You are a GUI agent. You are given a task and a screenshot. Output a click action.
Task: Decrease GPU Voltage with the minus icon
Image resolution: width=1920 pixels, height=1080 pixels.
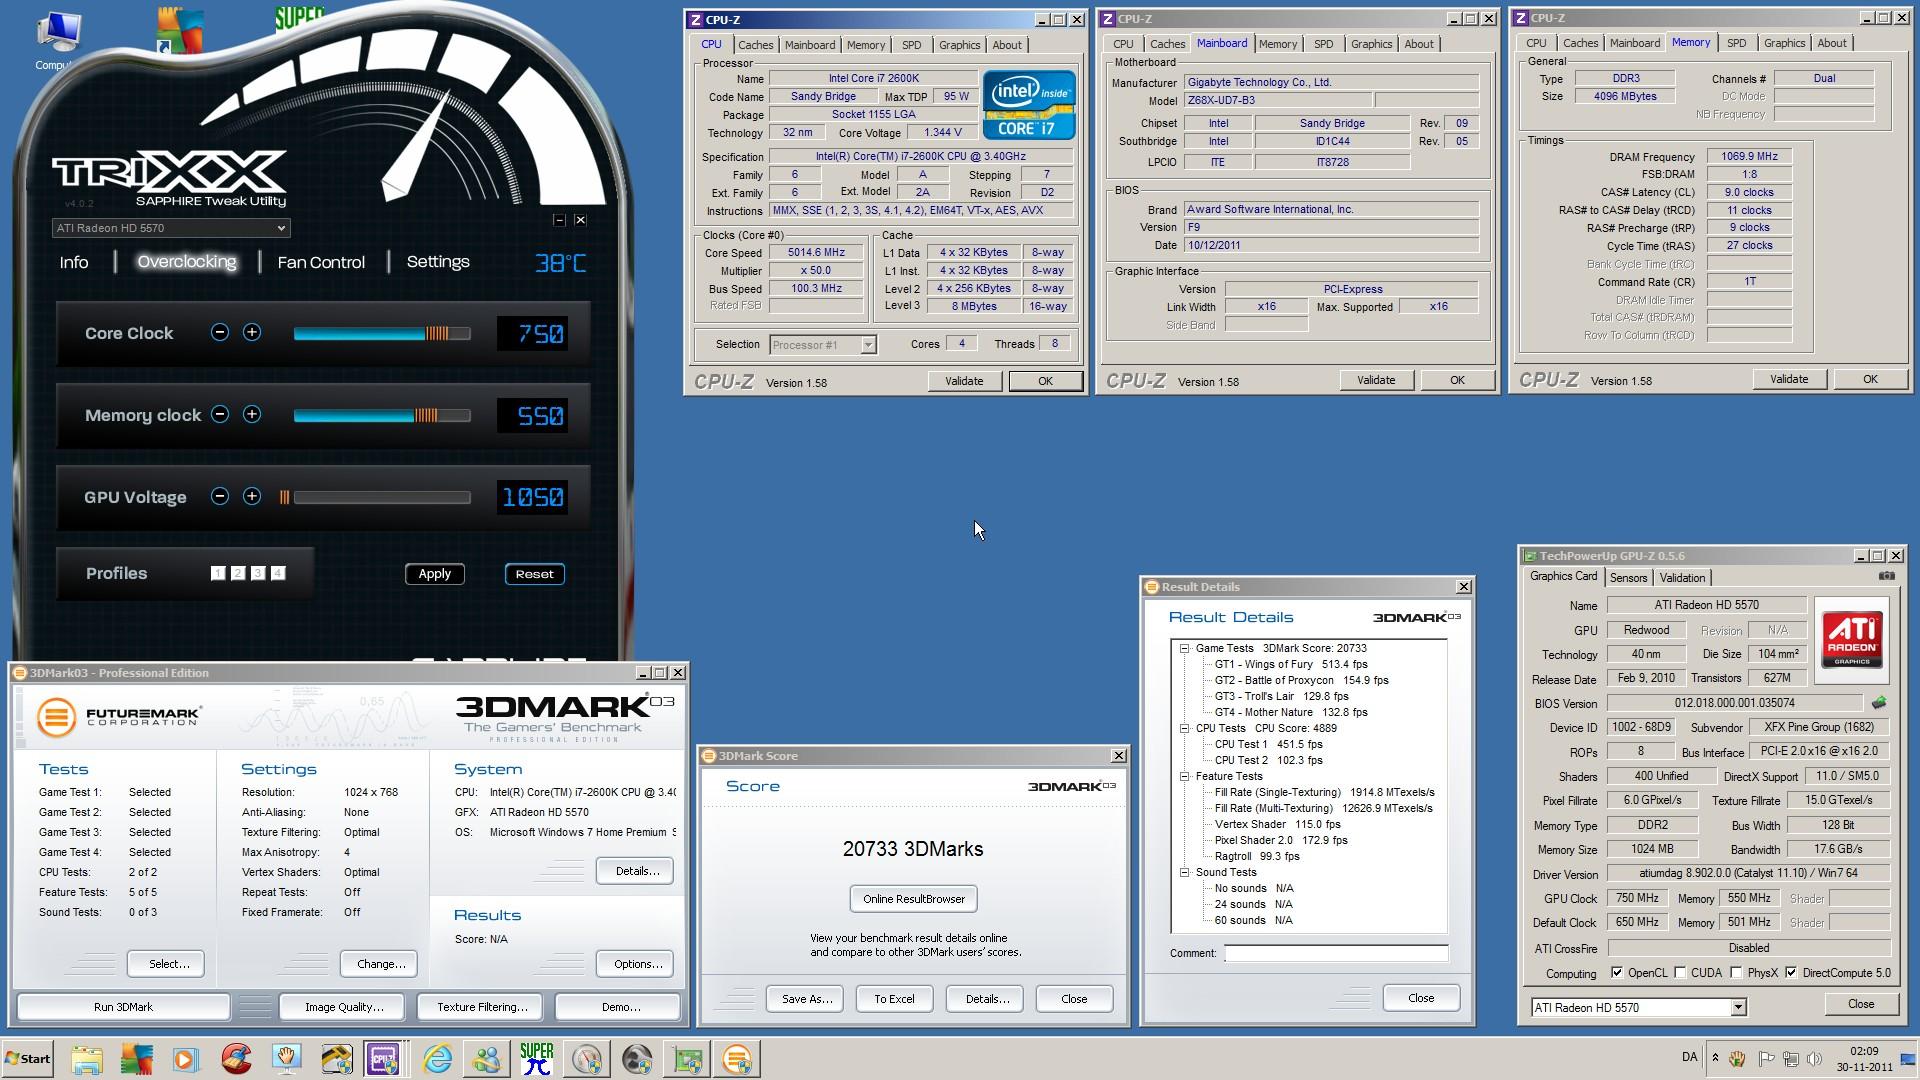220,496
